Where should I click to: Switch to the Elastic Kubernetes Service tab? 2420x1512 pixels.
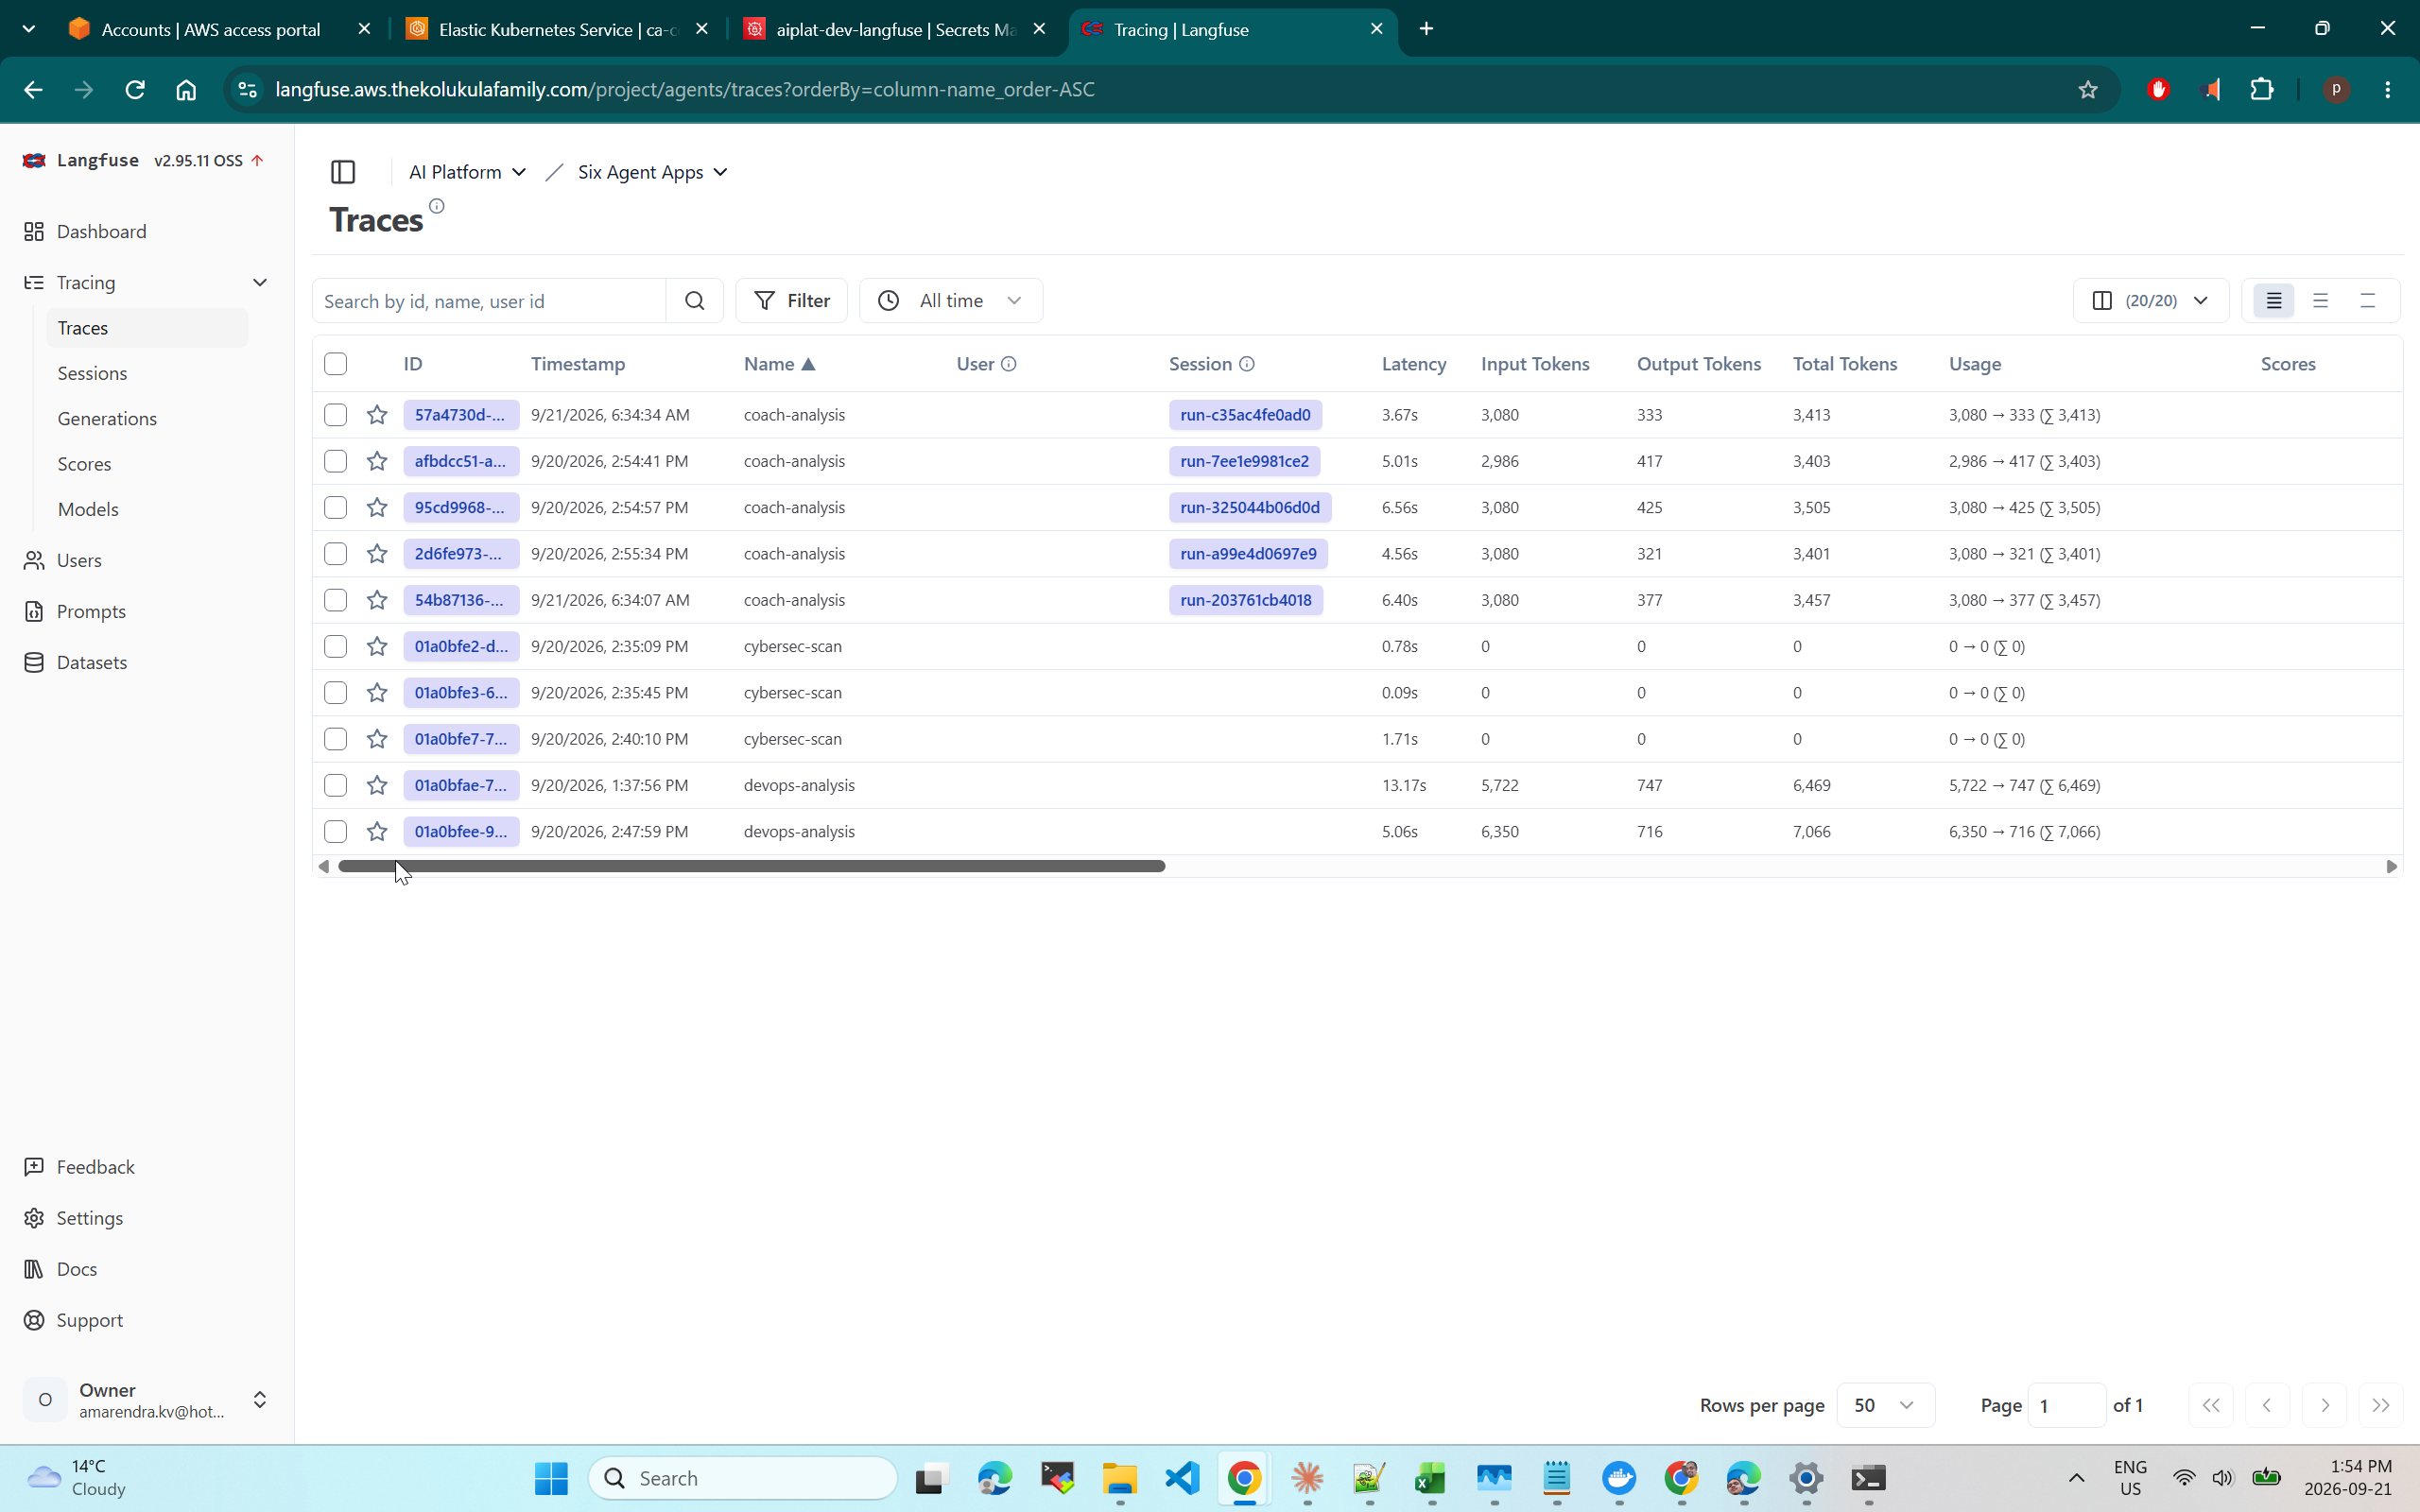(x=559, y=30)
